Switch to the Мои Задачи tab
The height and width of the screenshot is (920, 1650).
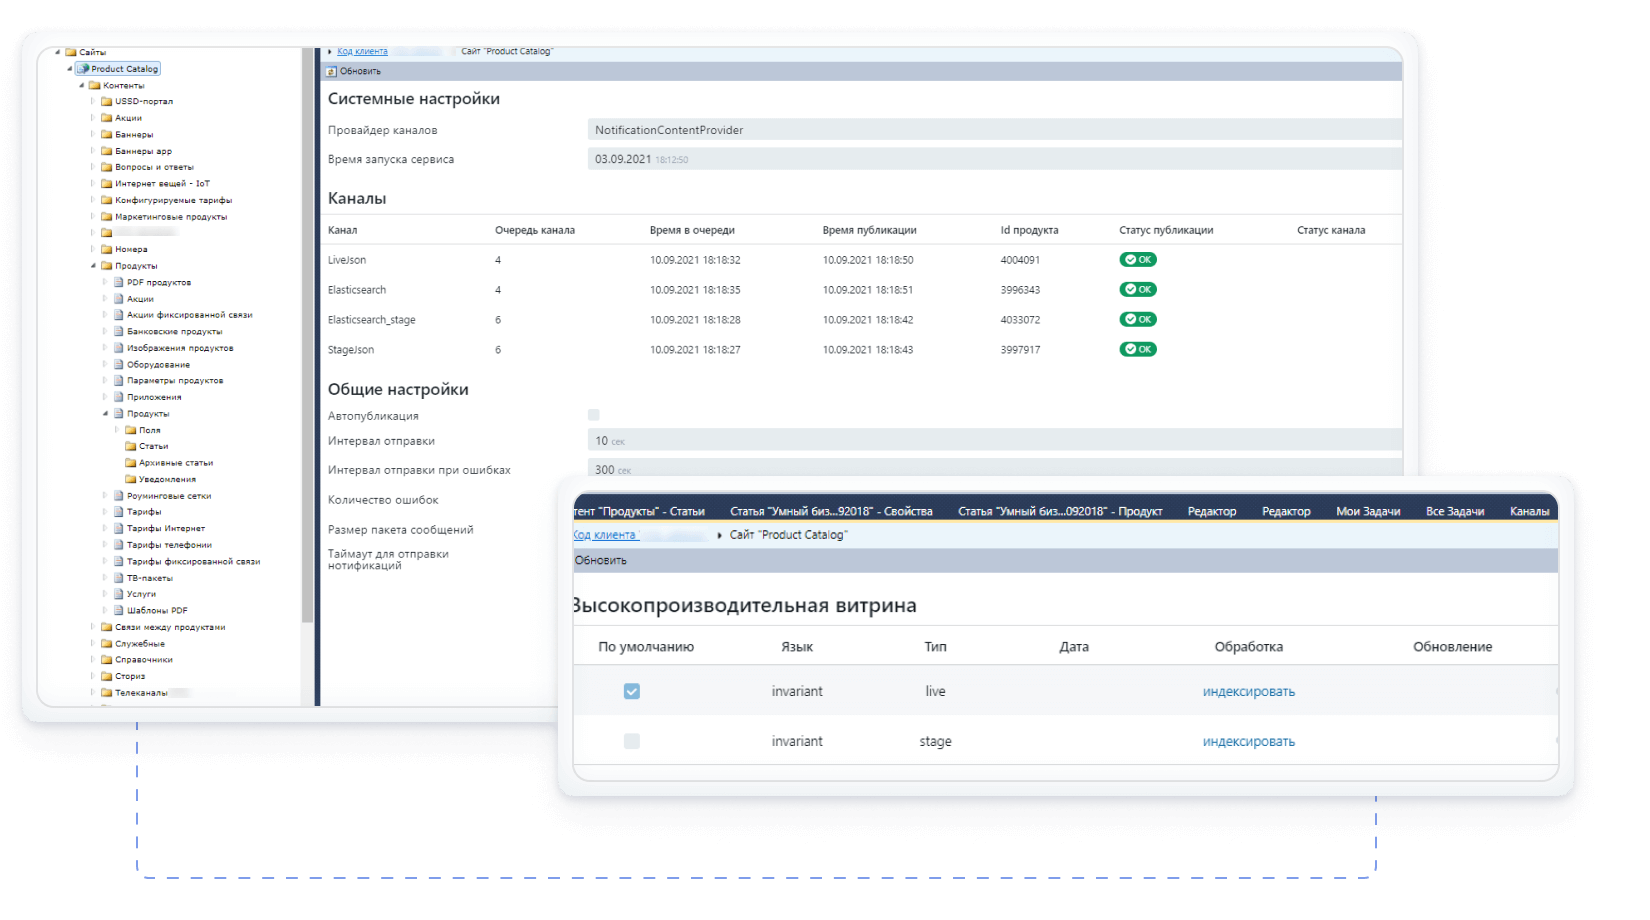click(1368, 511)
